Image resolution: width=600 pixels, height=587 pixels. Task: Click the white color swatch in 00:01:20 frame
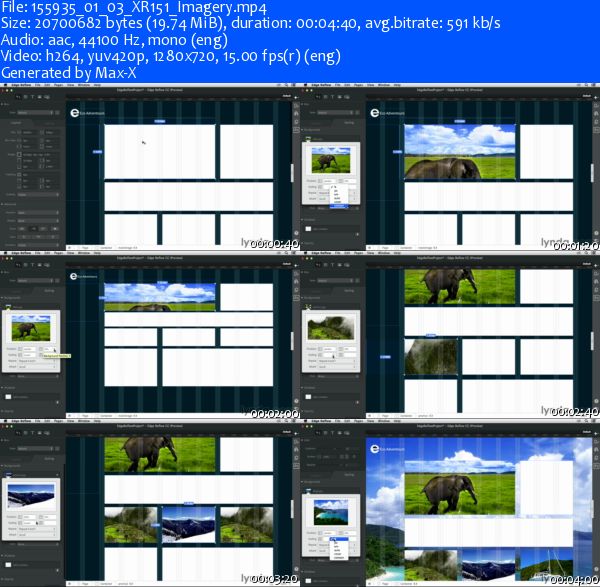tap(308, 229)
